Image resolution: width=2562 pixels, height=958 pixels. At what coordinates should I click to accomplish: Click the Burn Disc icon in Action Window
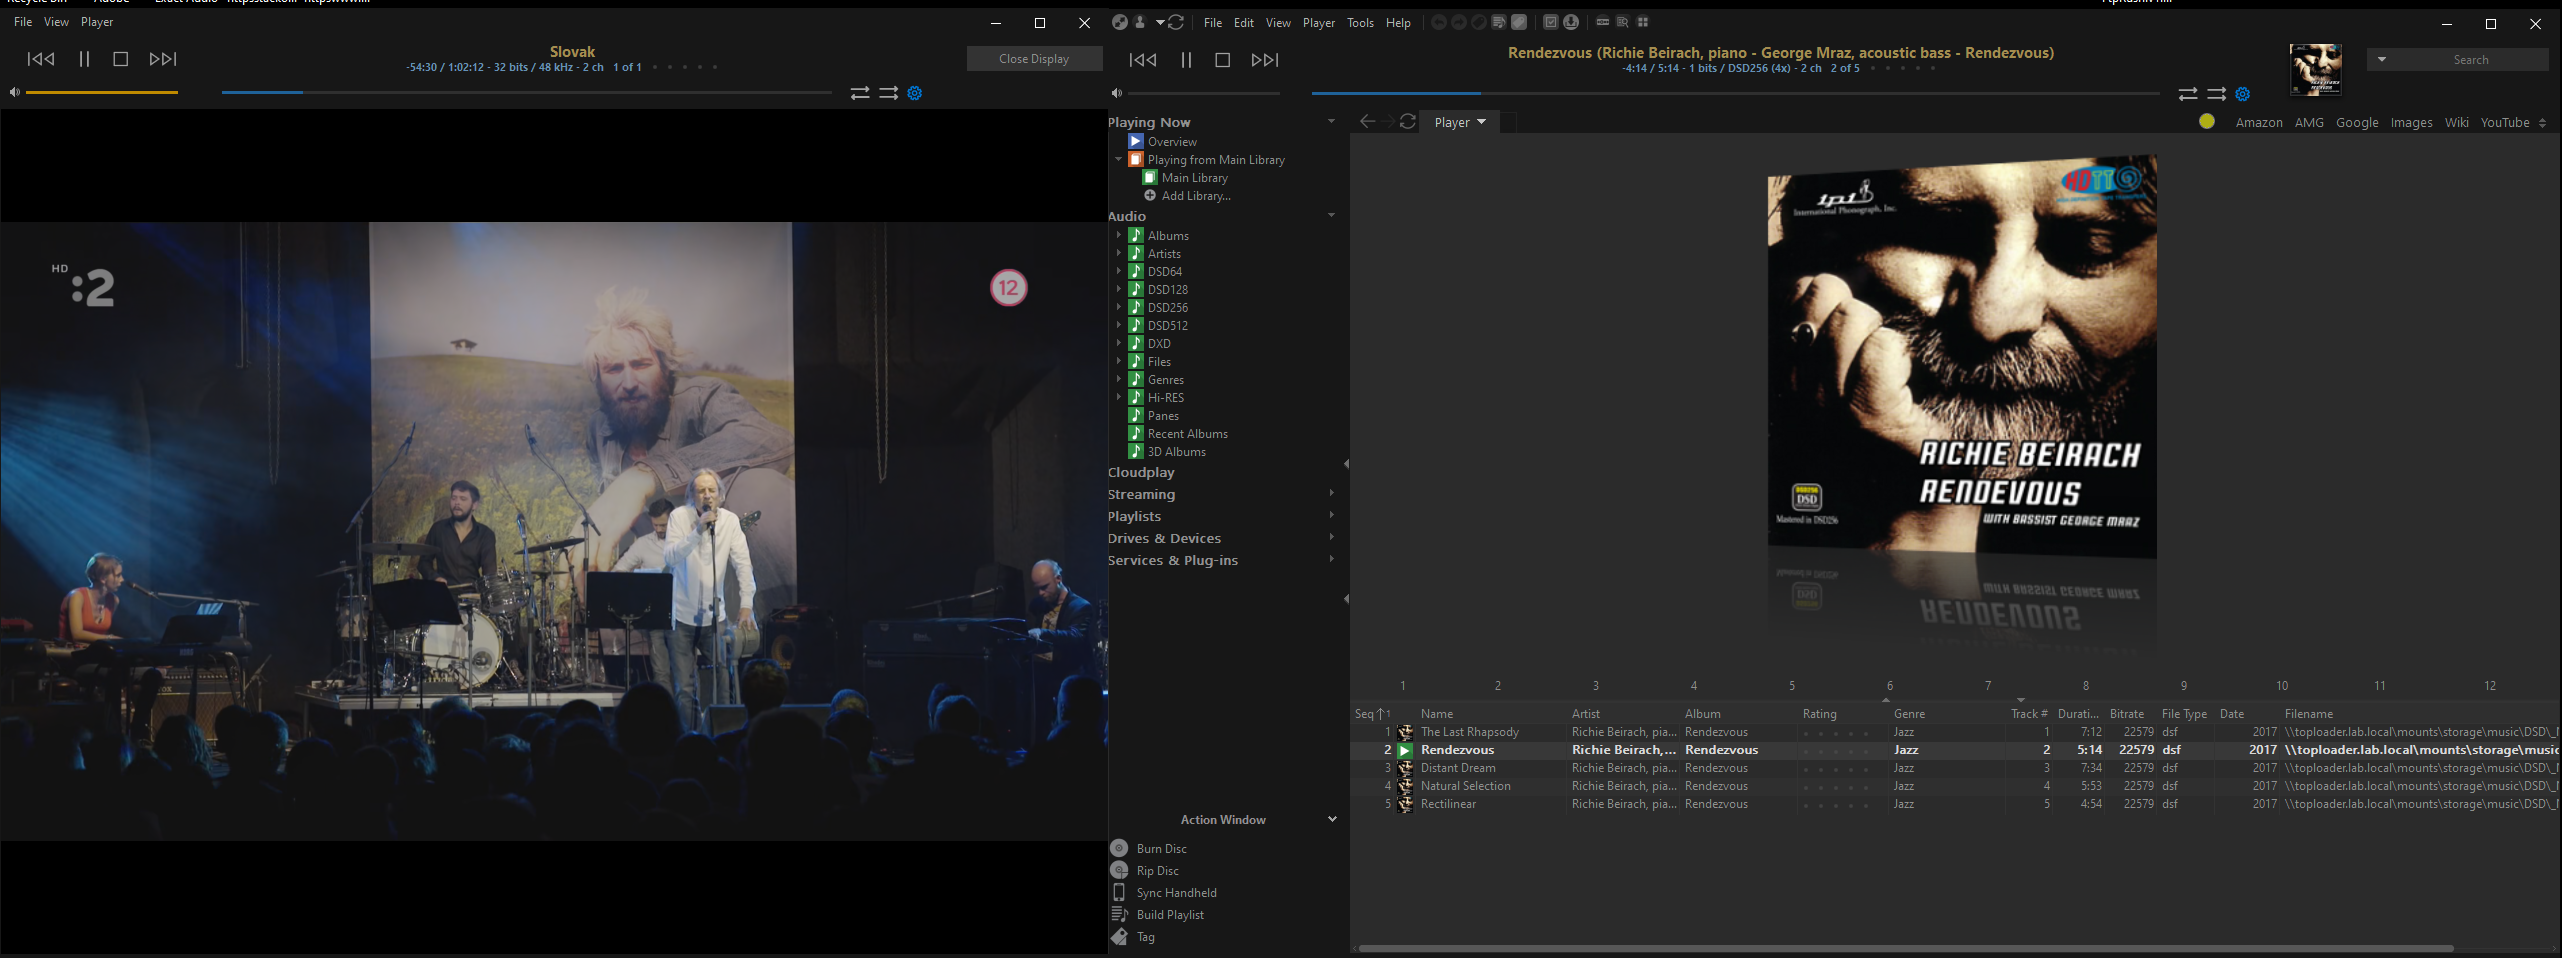click(x=1119, y=848)
